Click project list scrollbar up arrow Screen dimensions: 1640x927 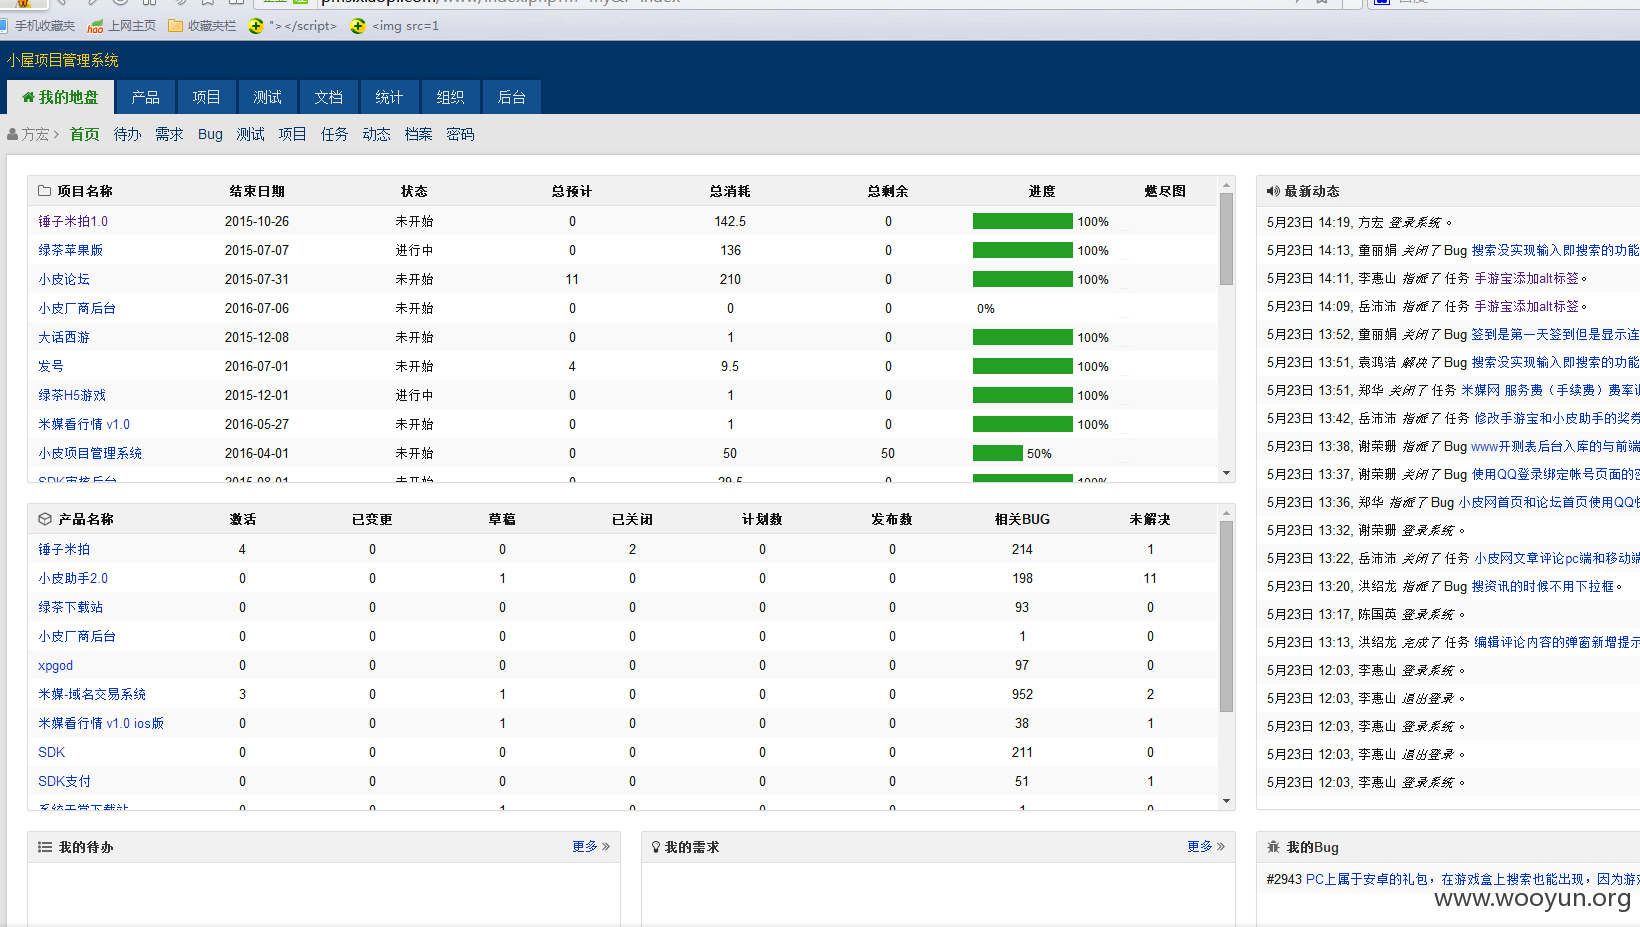(x=1226, y=186)
